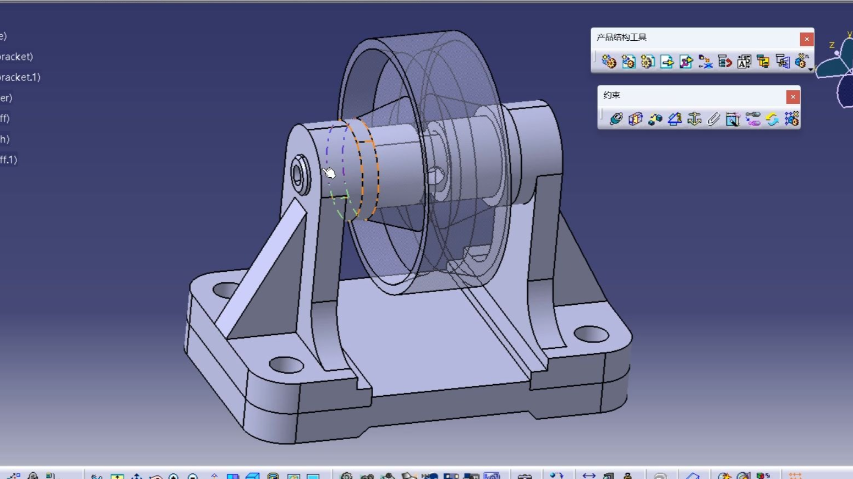
Task: Expand the Multi Instantiation dropdown arrow
Action: [x=811, y=69]
